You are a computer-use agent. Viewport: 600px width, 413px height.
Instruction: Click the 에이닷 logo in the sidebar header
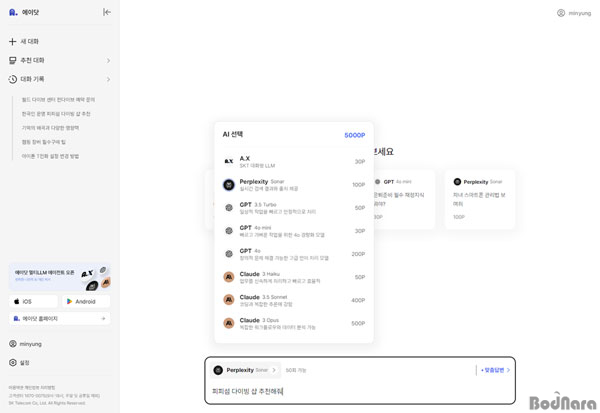point(24,12)
